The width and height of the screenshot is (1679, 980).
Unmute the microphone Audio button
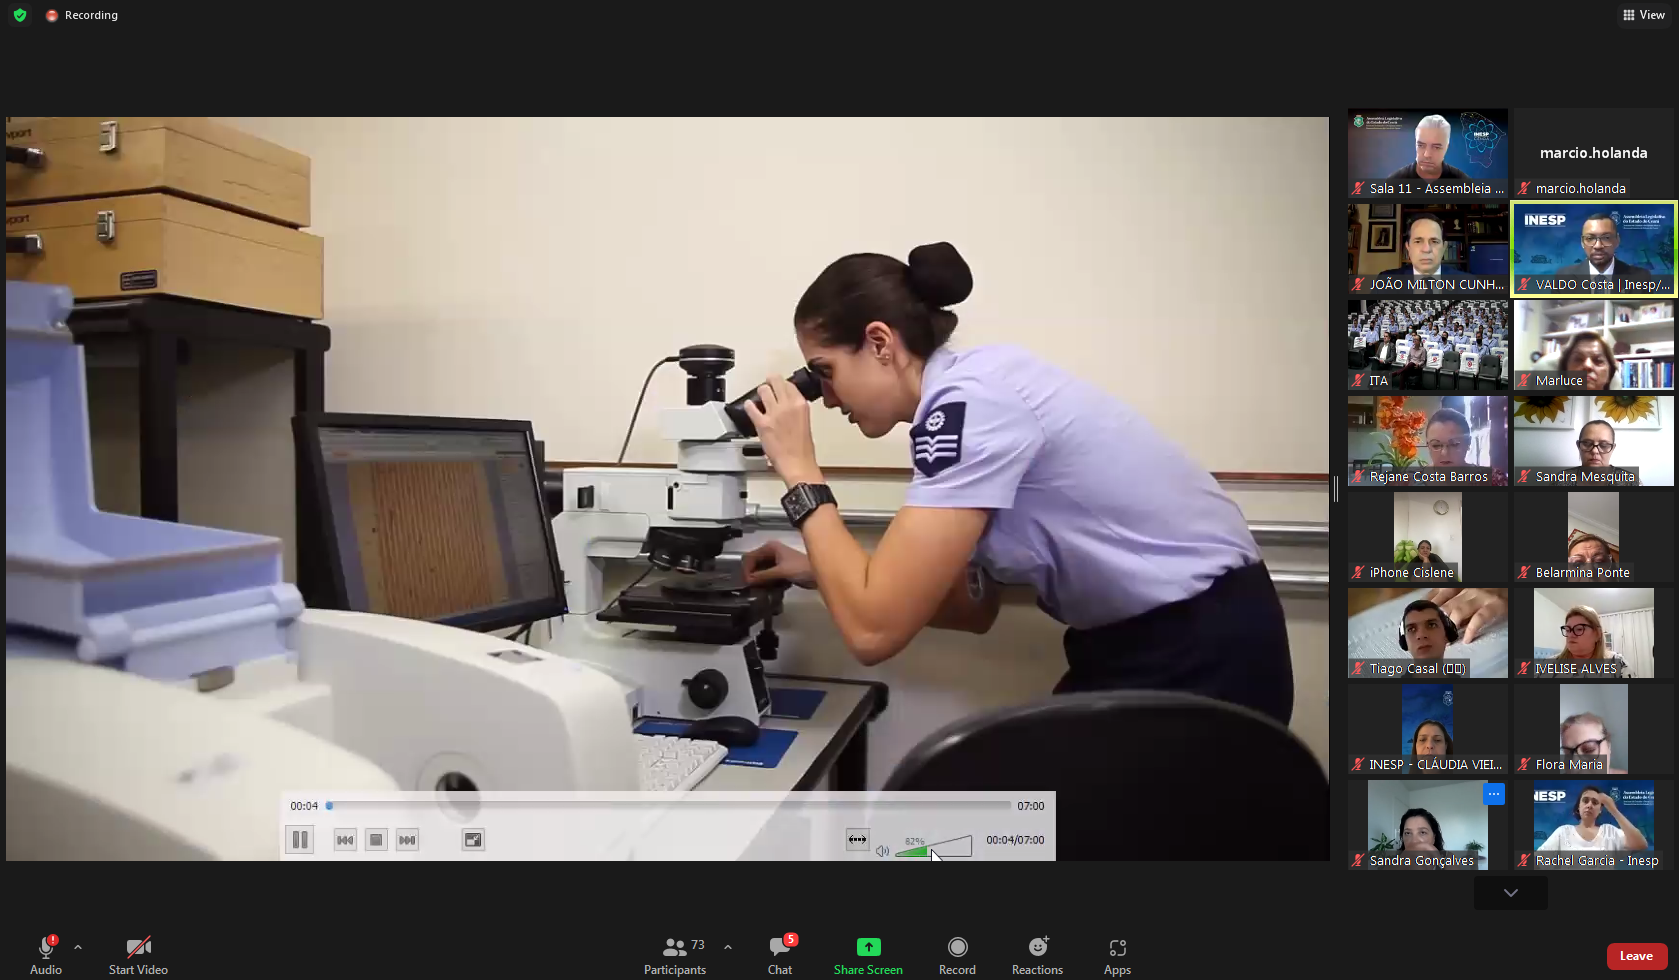tap(45, 954)
